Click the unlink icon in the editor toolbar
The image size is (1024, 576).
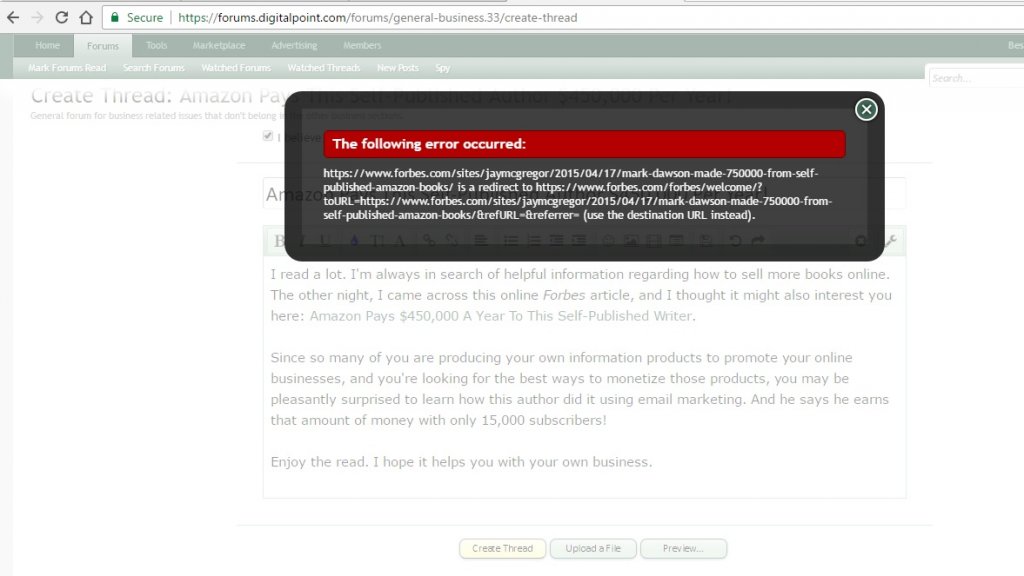(452, 240)
